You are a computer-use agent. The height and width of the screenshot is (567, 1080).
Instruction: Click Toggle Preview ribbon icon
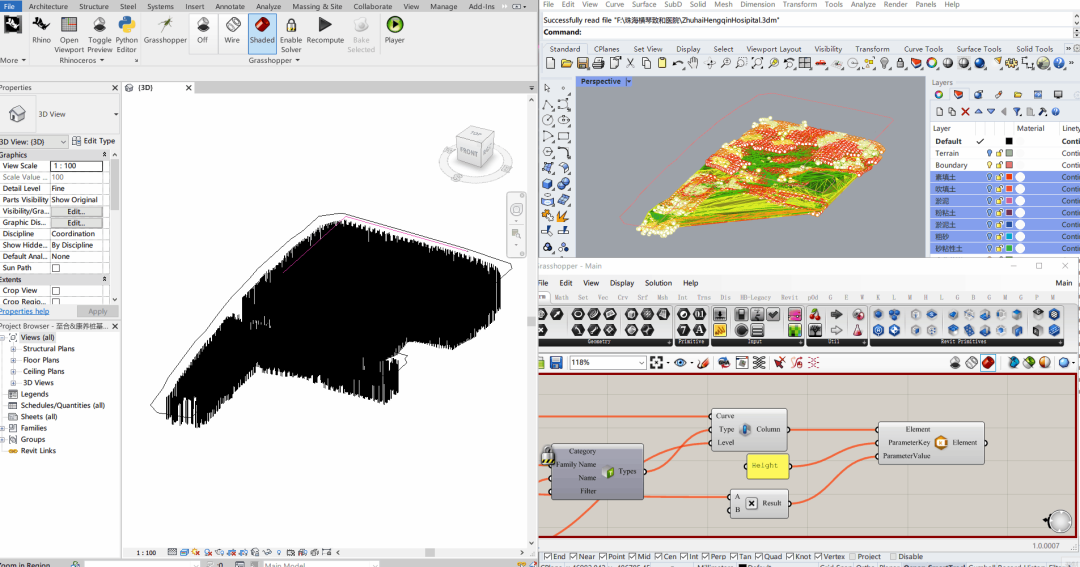point(99,34)
